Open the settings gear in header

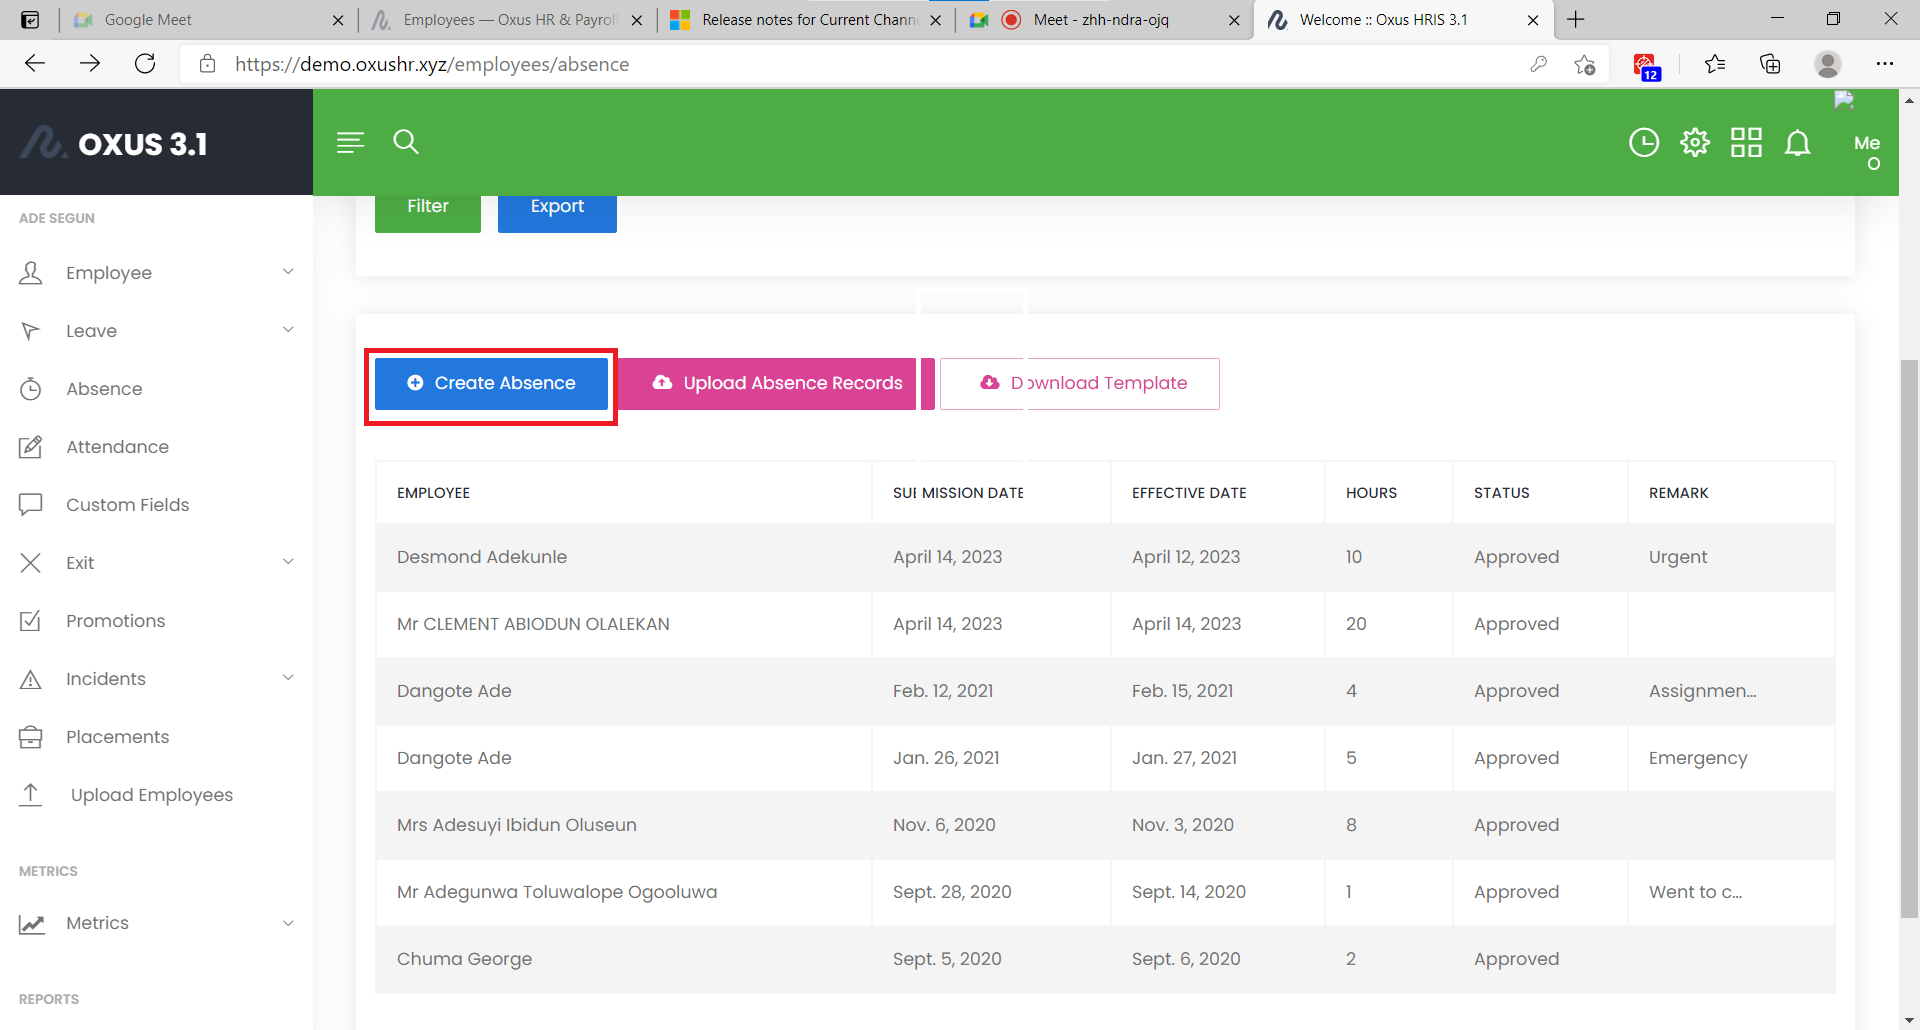point(1695,143)
